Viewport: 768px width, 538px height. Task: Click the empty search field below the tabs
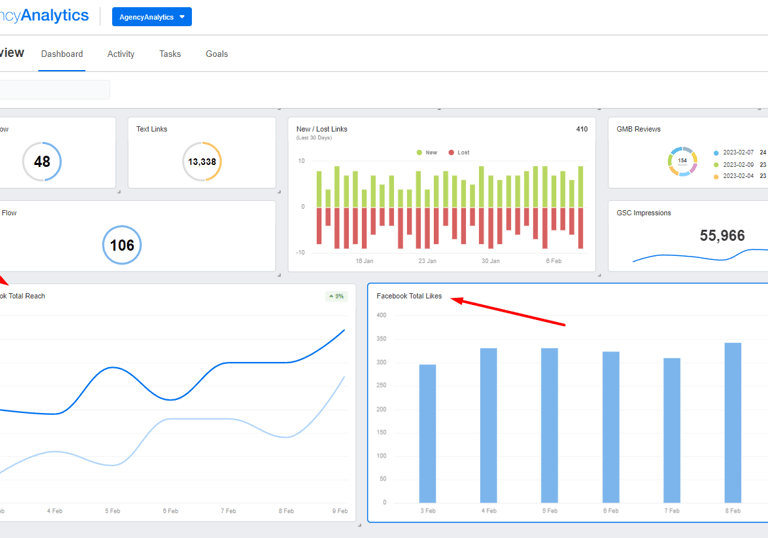point(55,90)
